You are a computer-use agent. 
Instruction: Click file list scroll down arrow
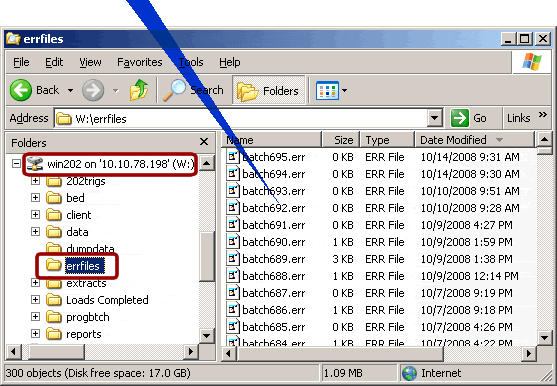coord(545,337)
